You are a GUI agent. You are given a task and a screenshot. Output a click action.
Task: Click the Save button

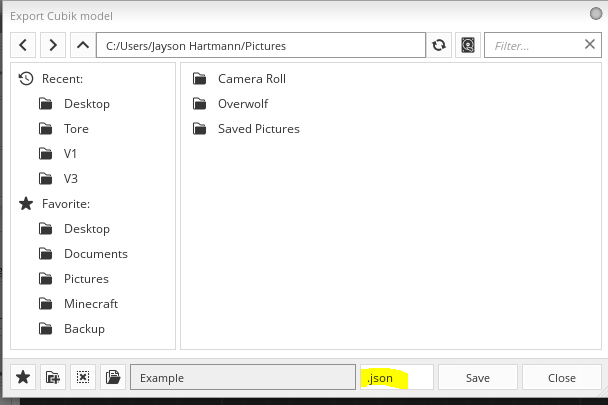(478, 377)
